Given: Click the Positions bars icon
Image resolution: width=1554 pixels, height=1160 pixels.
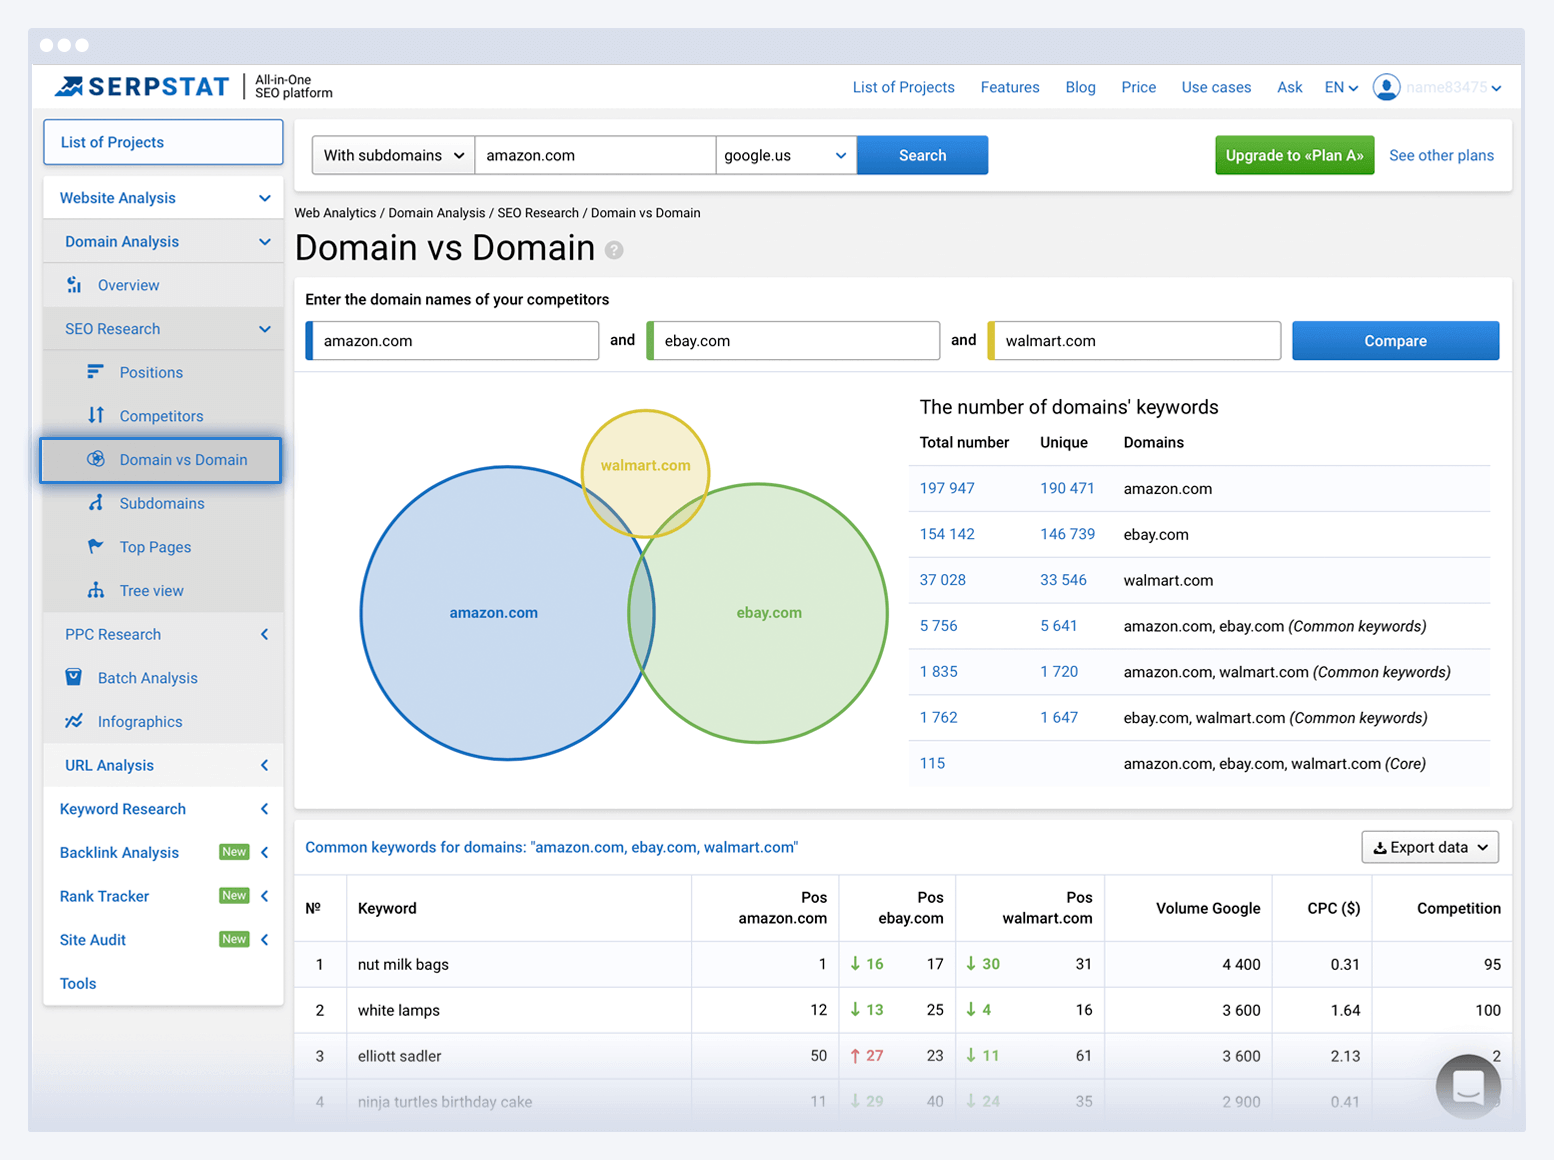Looking at the screenshot, I should 95,372.
